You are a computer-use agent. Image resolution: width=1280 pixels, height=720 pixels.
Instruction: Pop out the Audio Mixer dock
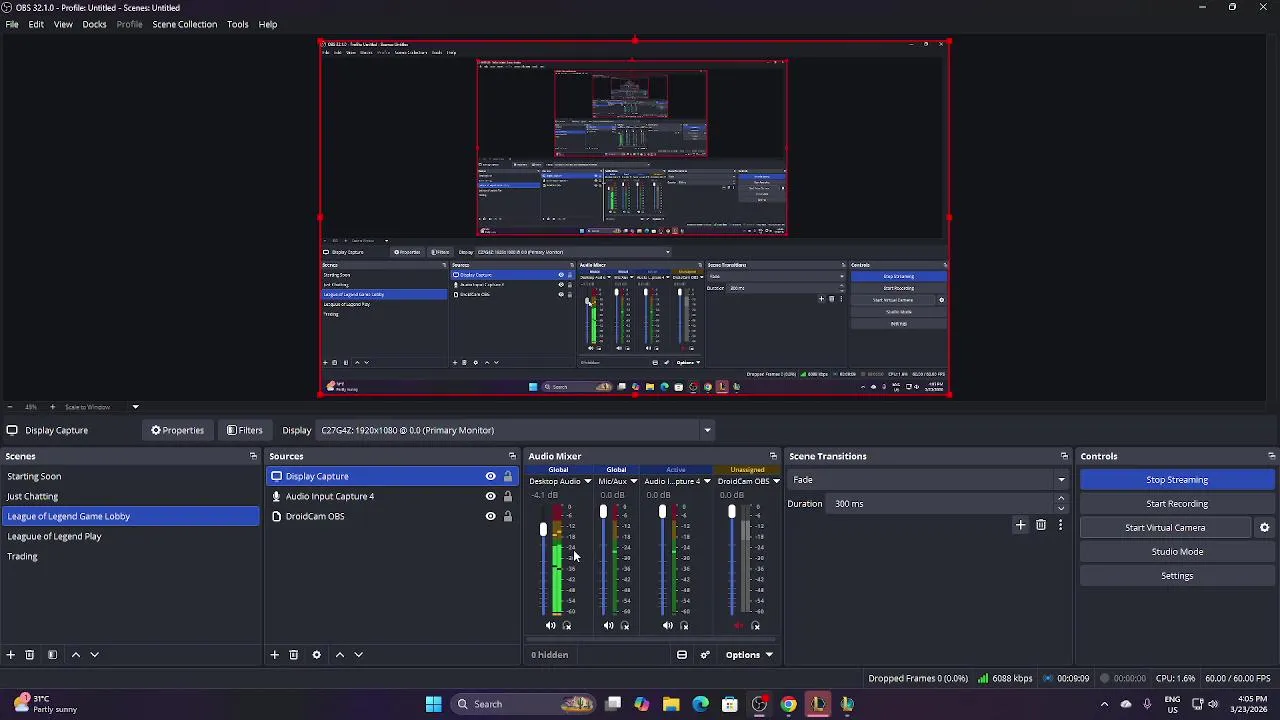(773, 456)
